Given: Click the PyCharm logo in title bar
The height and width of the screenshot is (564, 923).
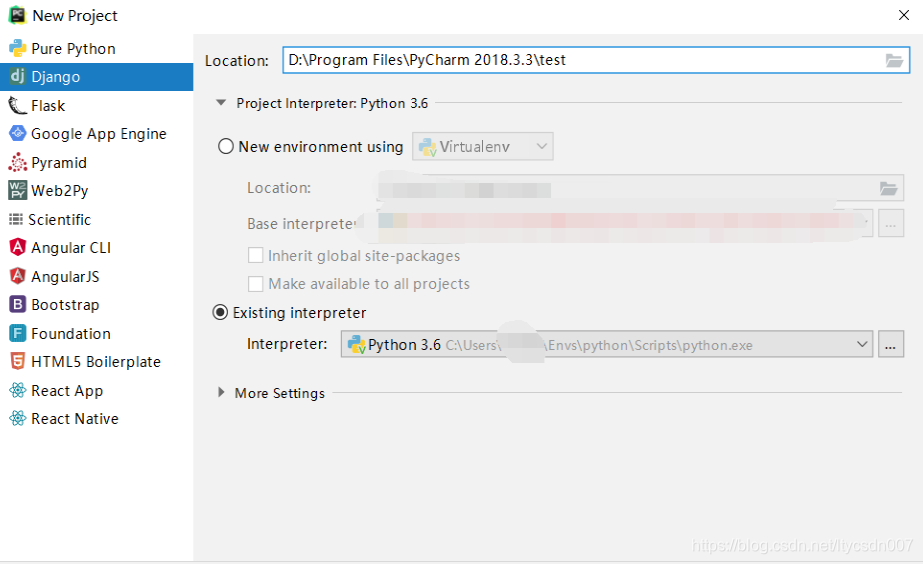Looking at the screenshot, I should 18,15.
